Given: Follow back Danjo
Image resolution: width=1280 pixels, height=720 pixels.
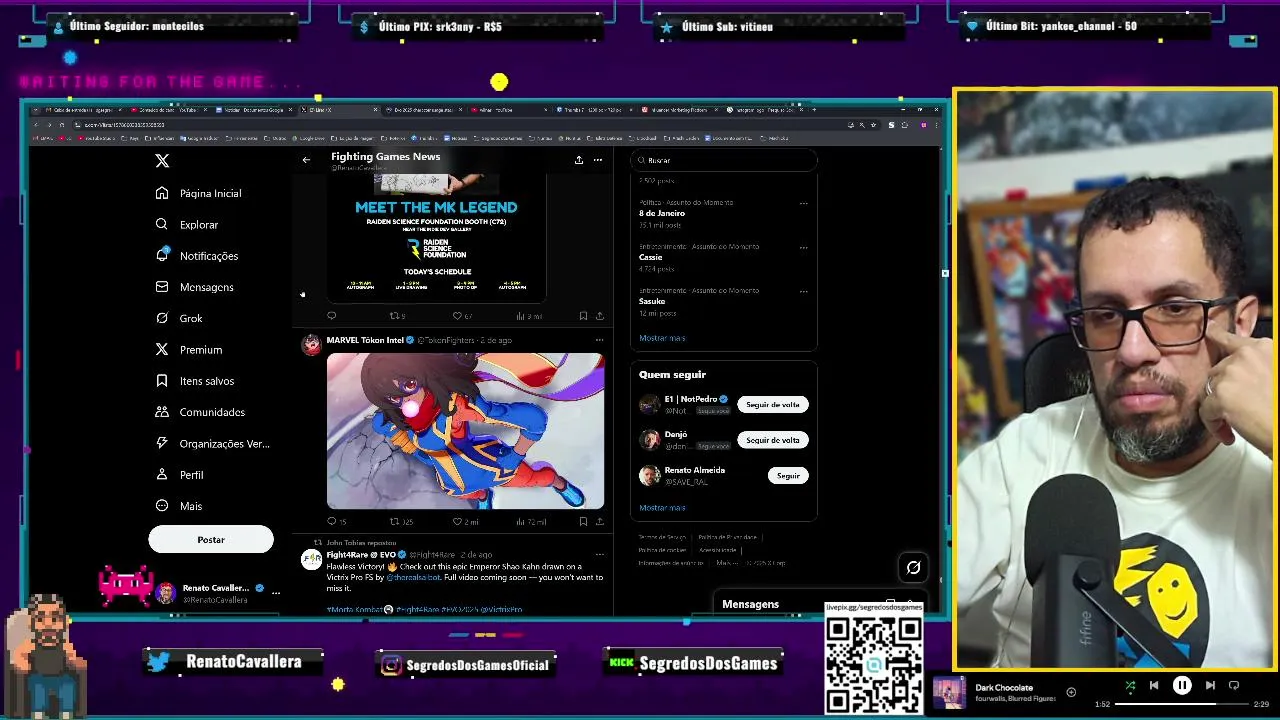Looking at the screenshot, I should pyautogui.click(x=773, y=440).
